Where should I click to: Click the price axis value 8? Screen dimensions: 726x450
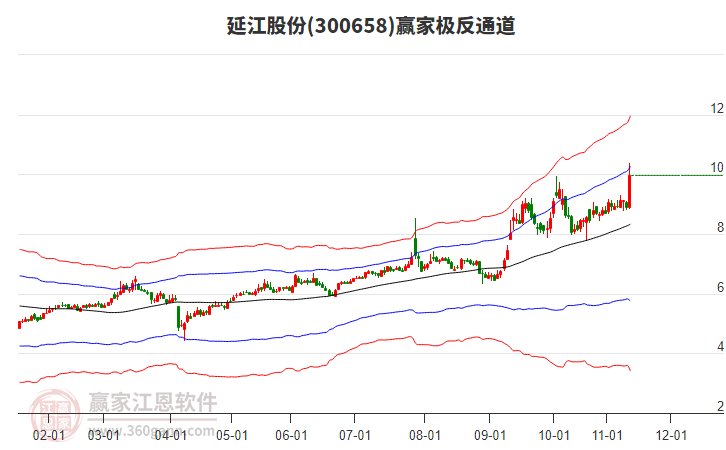tap(720, 227)
